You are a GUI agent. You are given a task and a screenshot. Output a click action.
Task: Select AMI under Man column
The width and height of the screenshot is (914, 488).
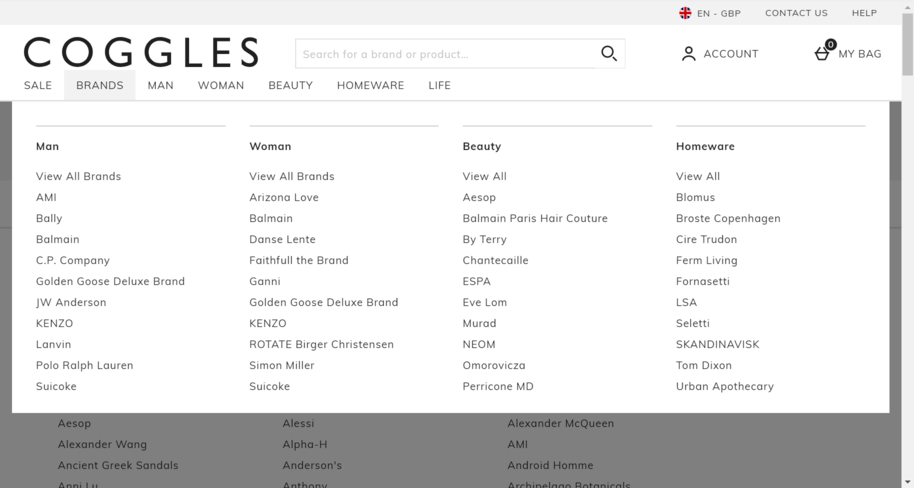[x=46, y=197]
